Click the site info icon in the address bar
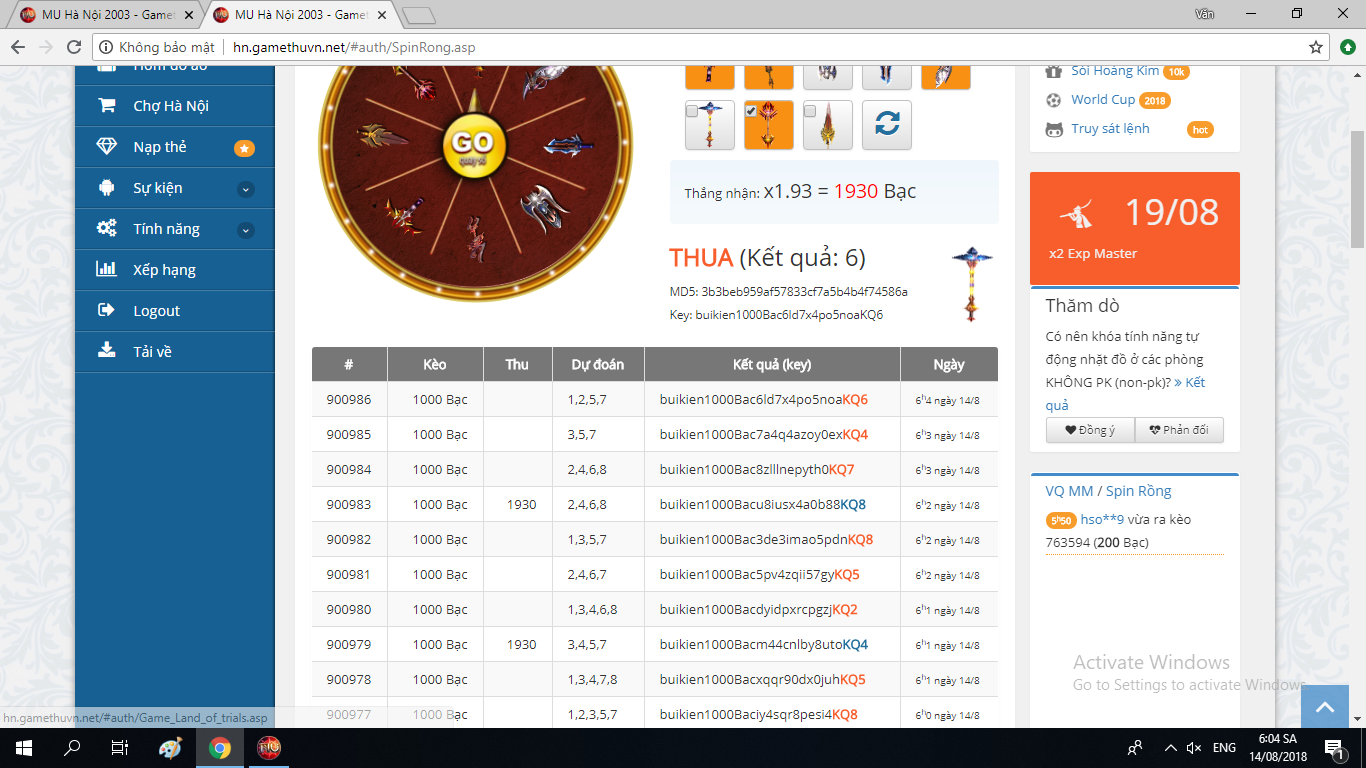Image resolution: width=1366 pixels, height=768 pixels. click(x=106, y=47)
